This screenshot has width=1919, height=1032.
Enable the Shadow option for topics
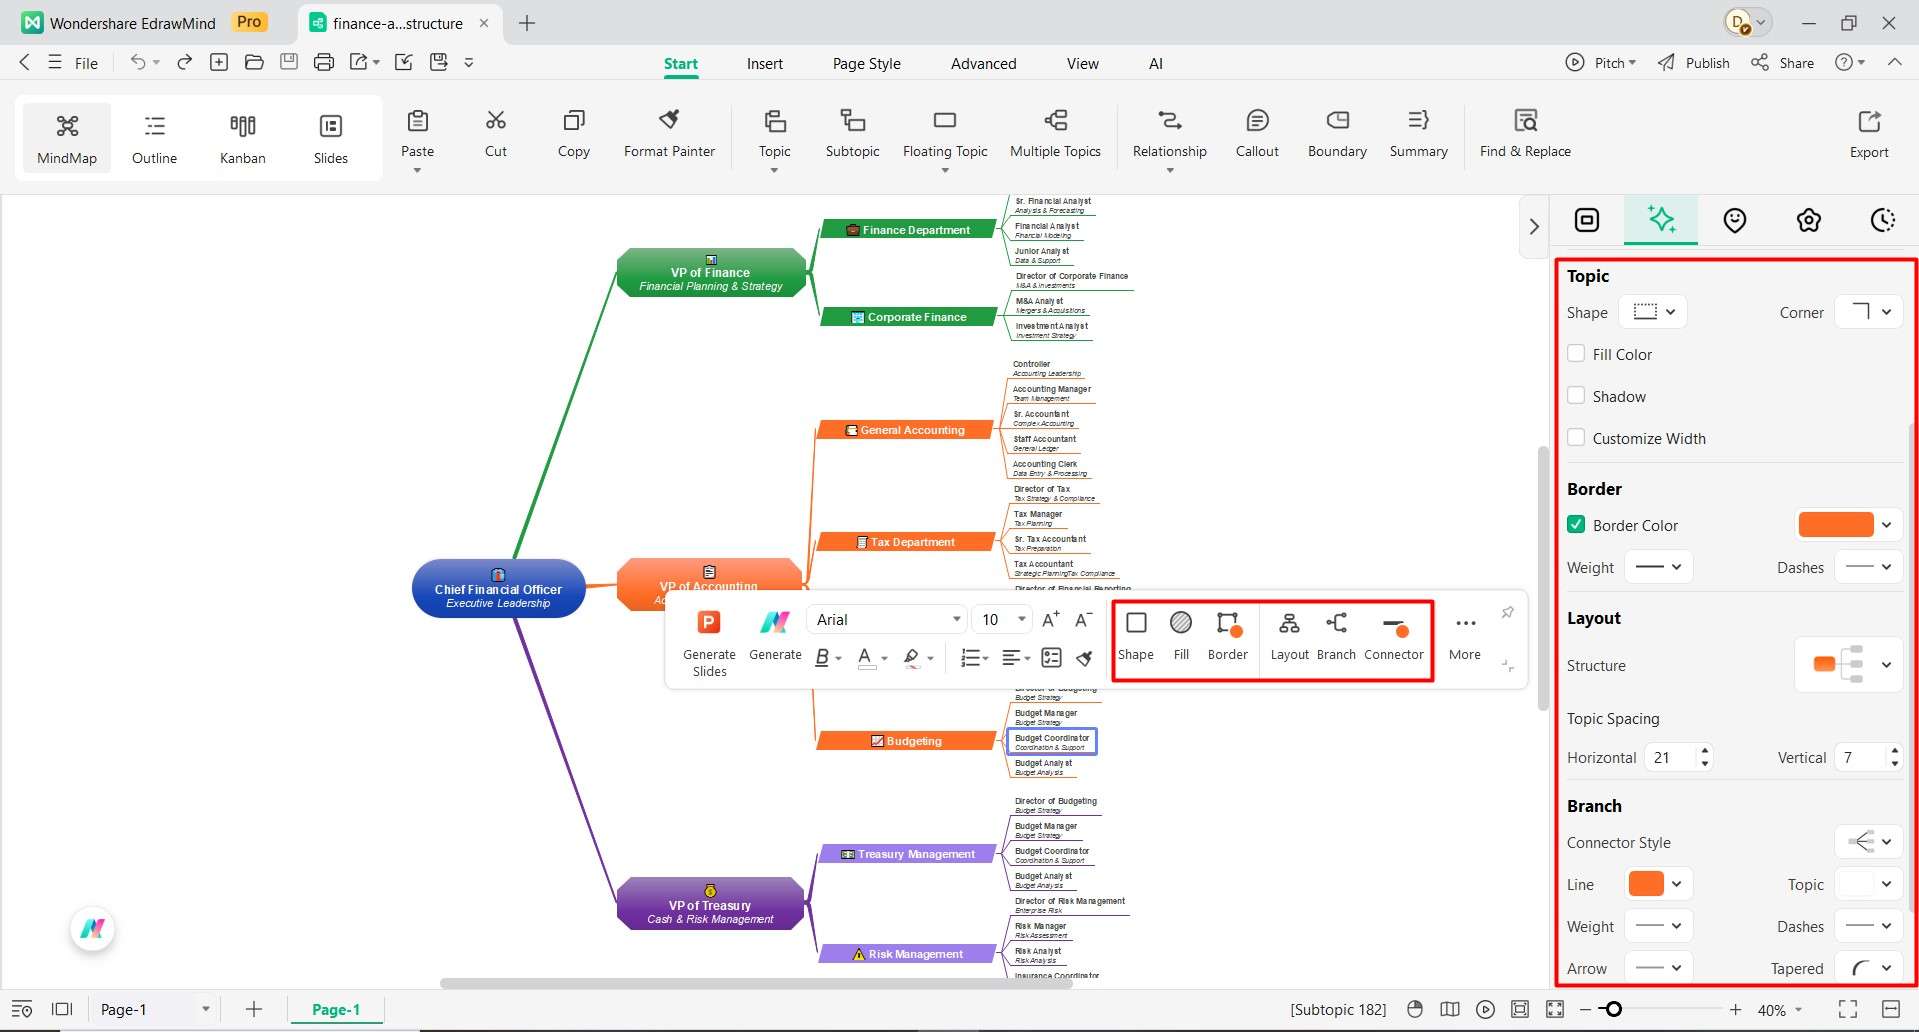[1577, 396]
